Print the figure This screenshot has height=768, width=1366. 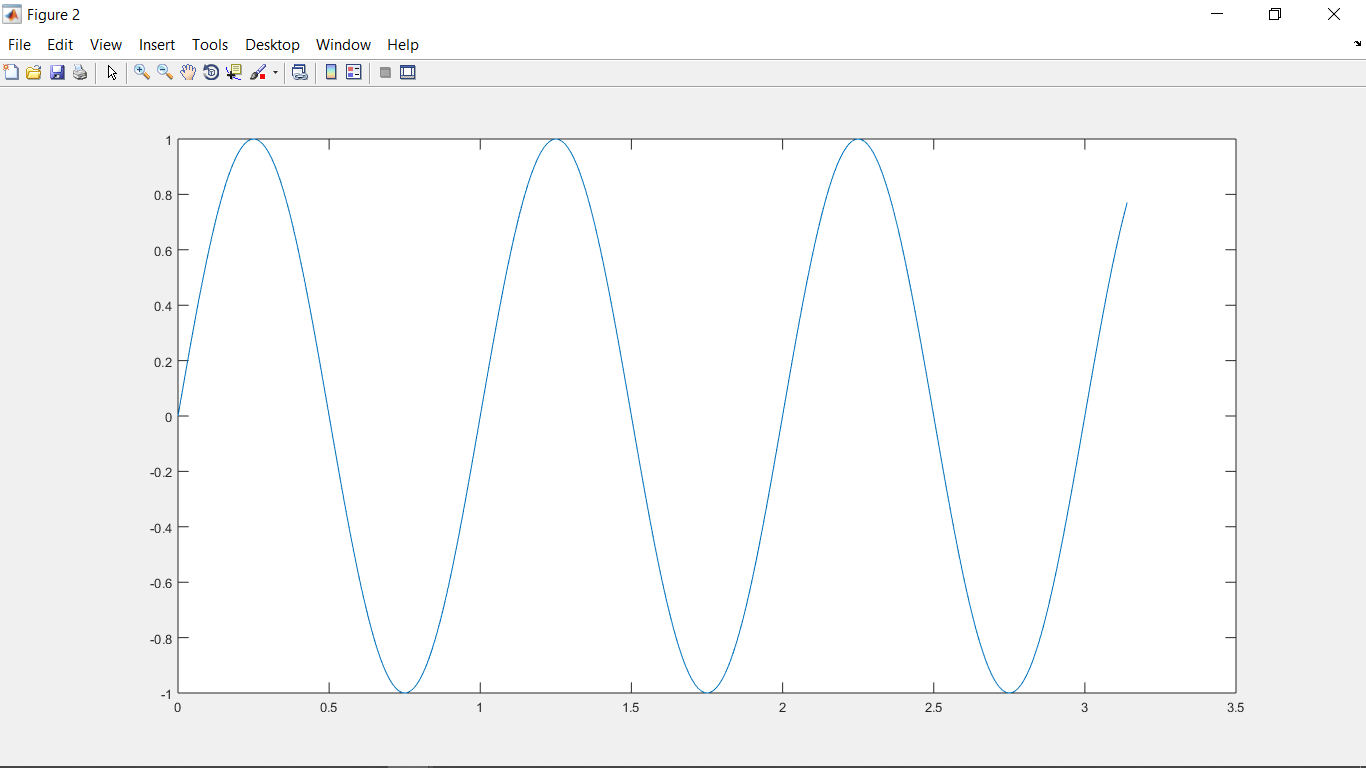coord(80,72)
